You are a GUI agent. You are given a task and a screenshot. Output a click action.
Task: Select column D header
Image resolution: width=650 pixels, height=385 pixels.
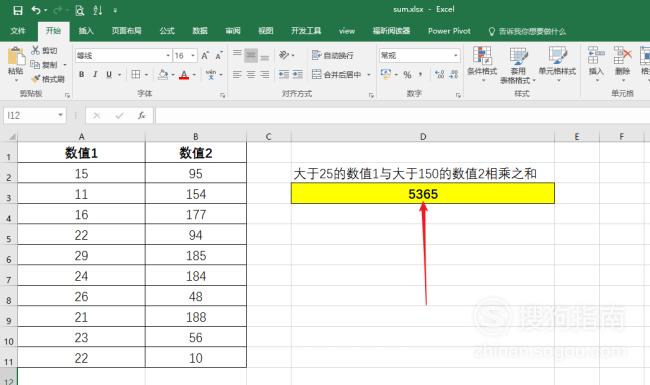point(423,136)
